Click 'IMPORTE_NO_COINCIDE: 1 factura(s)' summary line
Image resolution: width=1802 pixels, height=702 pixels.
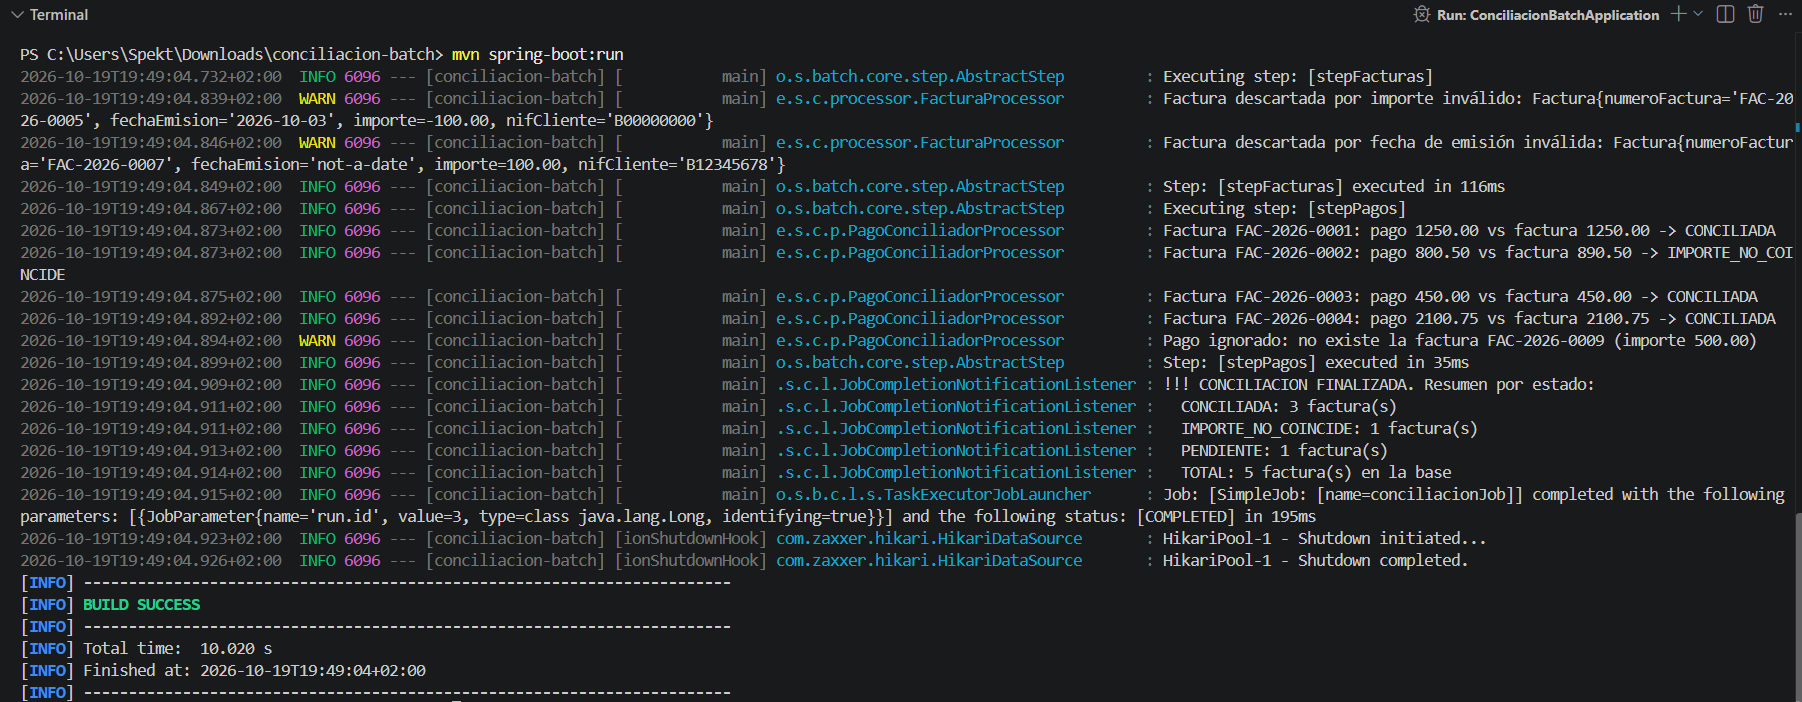click(1329, 428)
